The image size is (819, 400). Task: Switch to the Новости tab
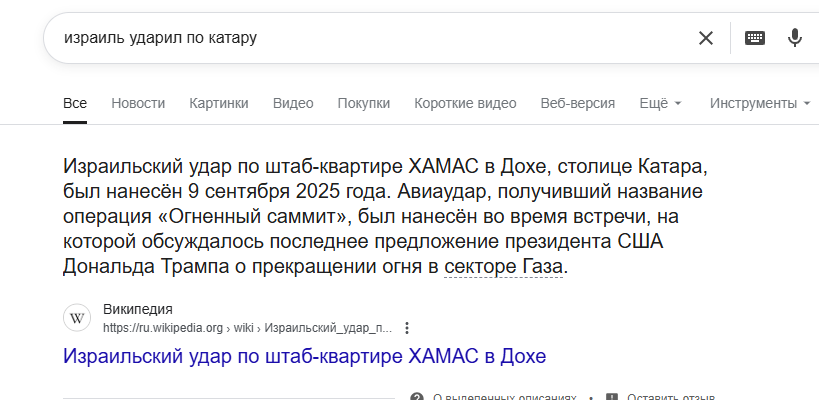pyautogui.click(x=138, y=103)
